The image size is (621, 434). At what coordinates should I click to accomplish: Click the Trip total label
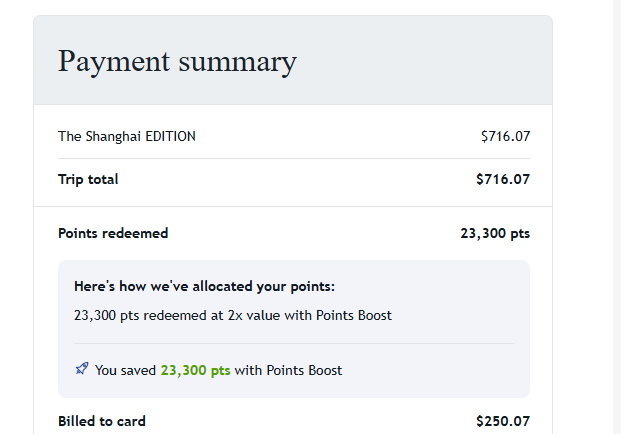[88, 180]
